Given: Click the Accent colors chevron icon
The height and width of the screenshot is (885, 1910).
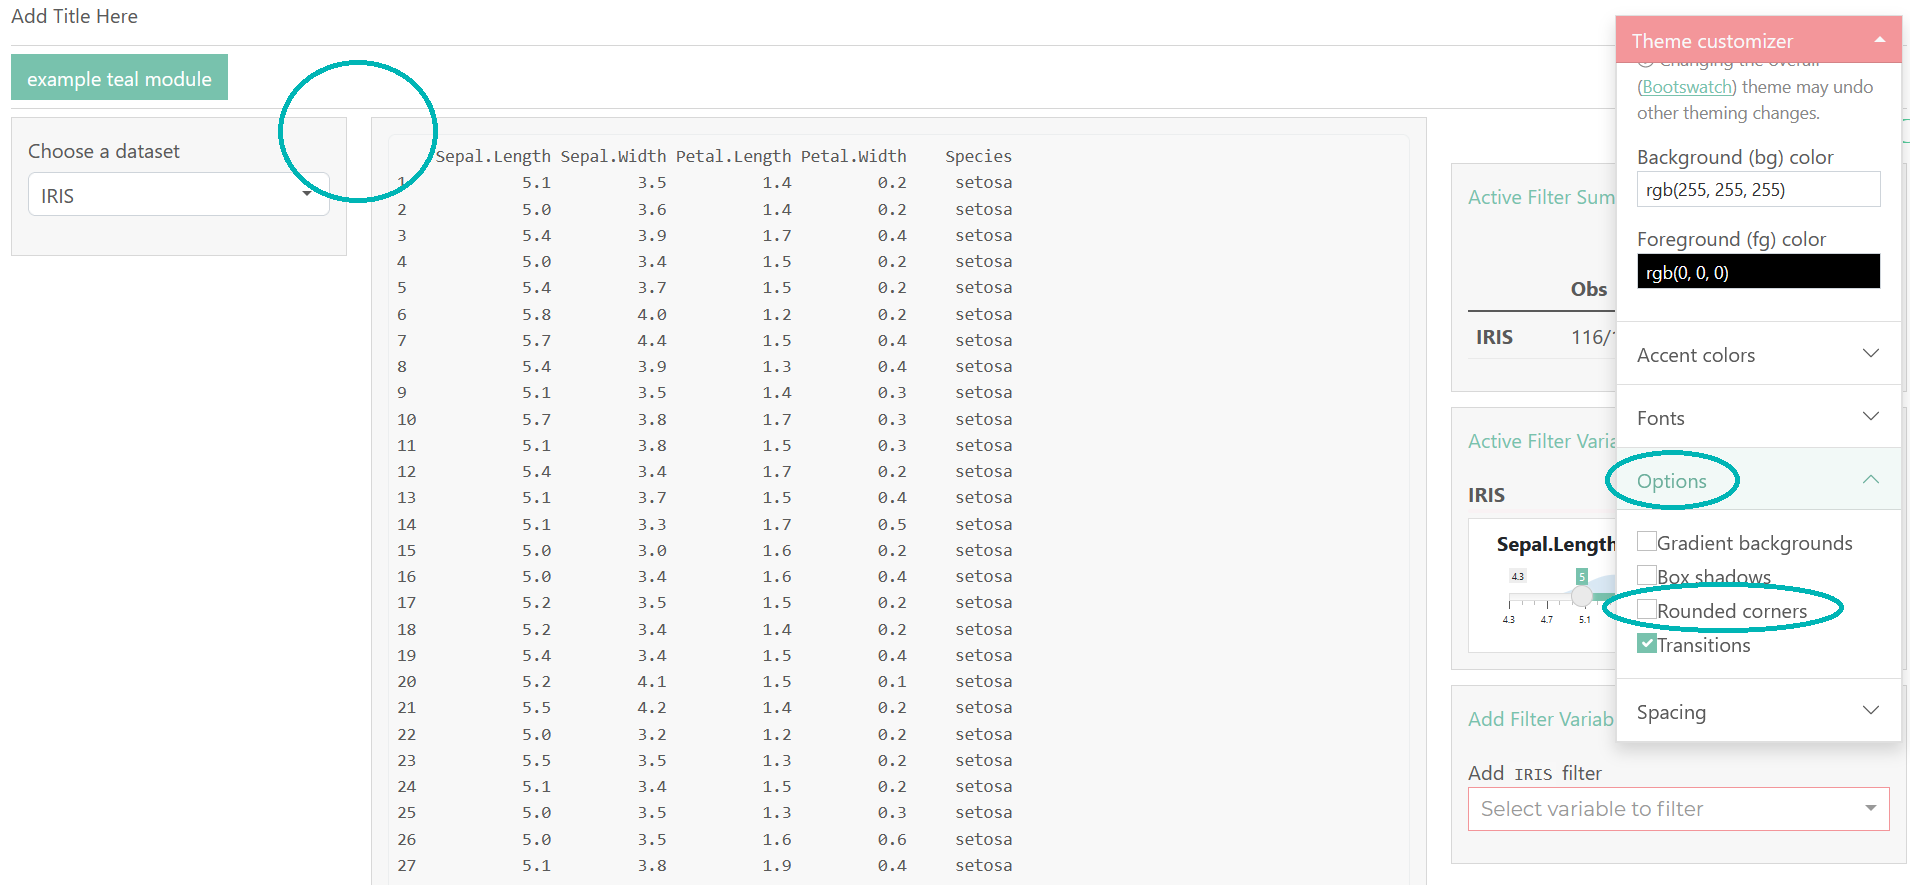Looking at the screenshot, I should pos(1870,354).
